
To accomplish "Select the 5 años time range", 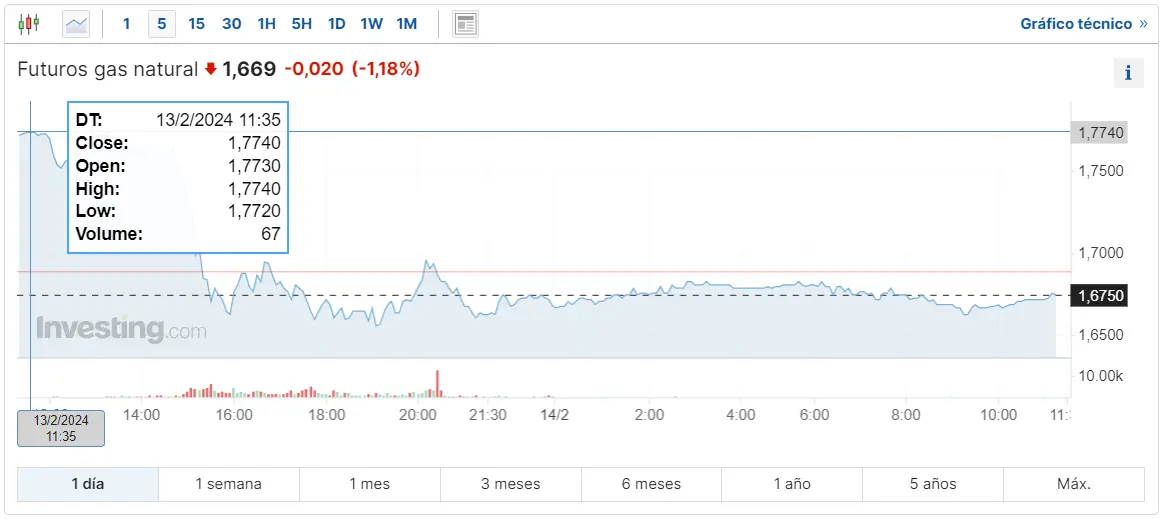I will point(932,484).
